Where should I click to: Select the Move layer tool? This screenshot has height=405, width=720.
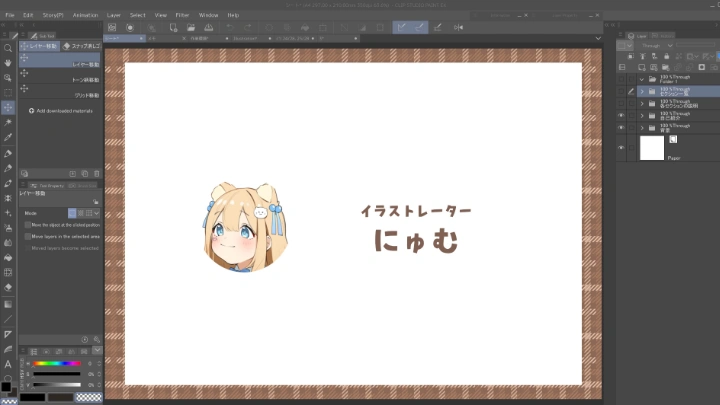pos(8,107)
